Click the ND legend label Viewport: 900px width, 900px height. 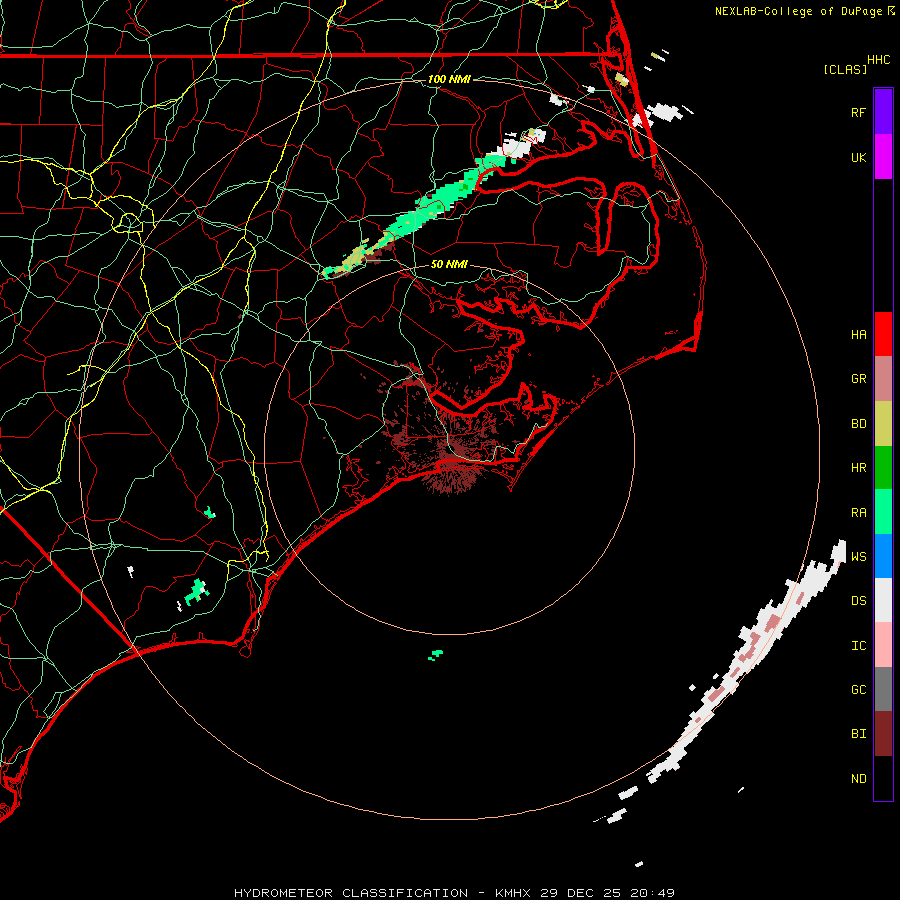858,778
